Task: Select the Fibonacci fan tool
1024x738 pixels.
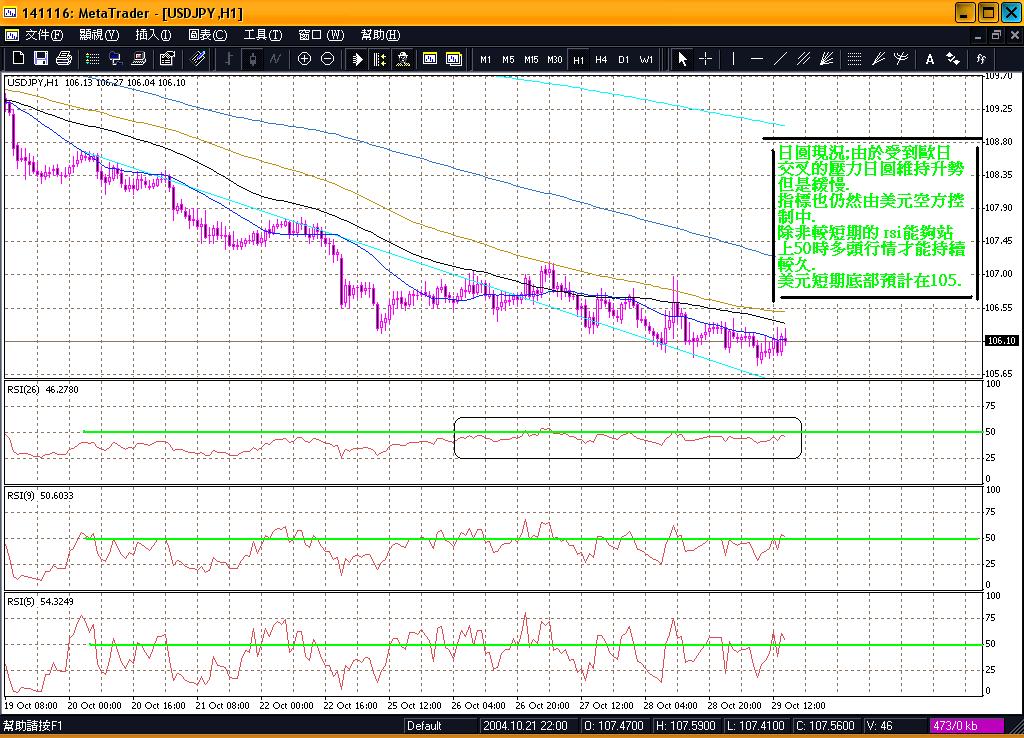Action: tap(878, 59)
